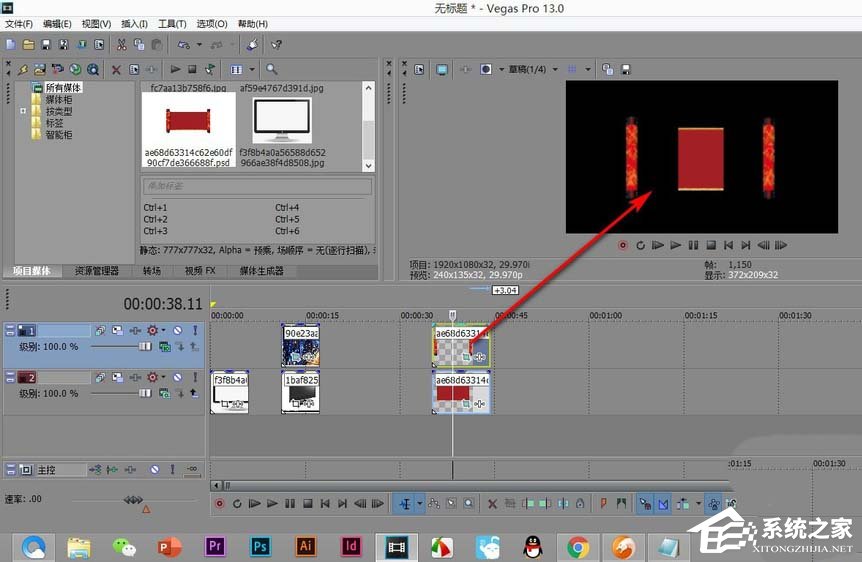Click the Import Media icon in project media toolbar
This screenshot has height=562, width=862.
tap(39, 70)
